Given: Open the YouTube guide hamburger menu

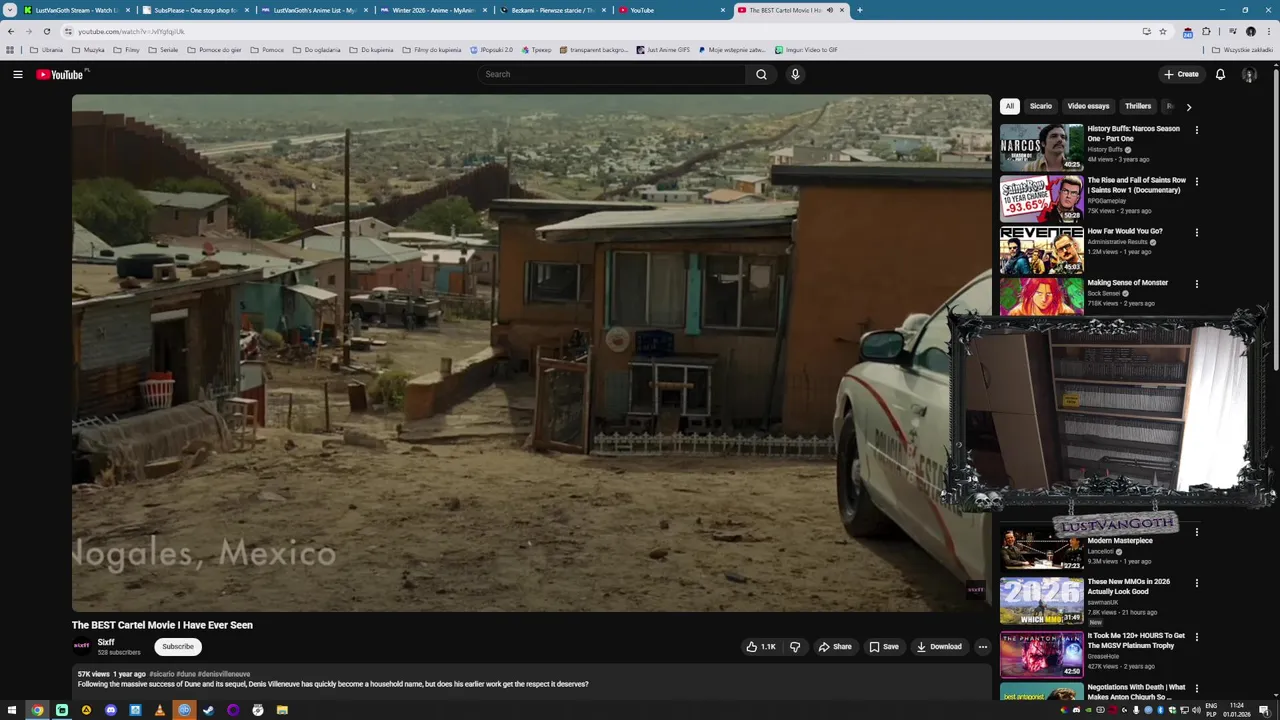Looking at the screenshot, I should click(18, 74).
